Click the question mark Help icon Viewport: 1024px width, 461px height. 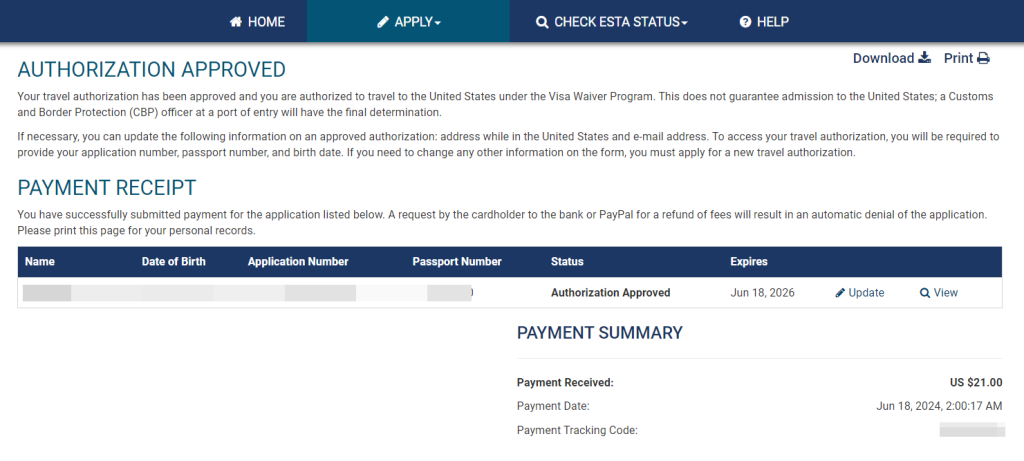coord(745,22)
